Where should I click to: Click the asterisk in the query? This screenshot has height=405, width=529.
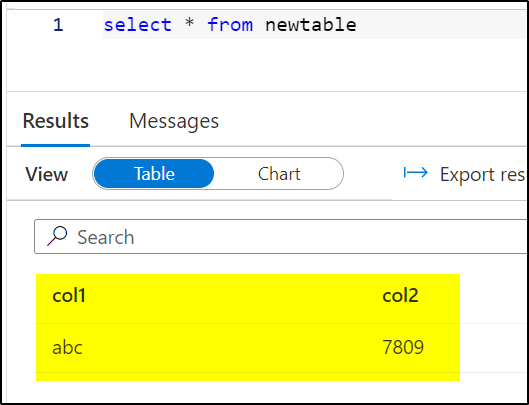[x=189, y=24]
